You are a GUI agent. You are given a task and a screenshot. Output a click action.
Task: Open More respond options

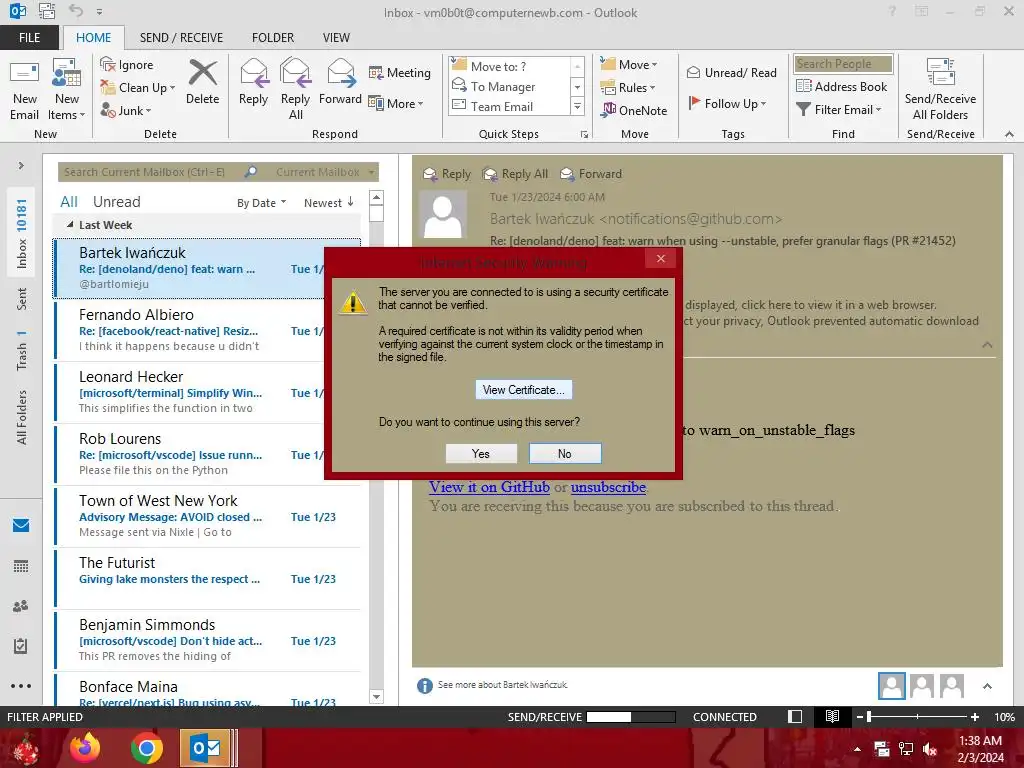396,103
